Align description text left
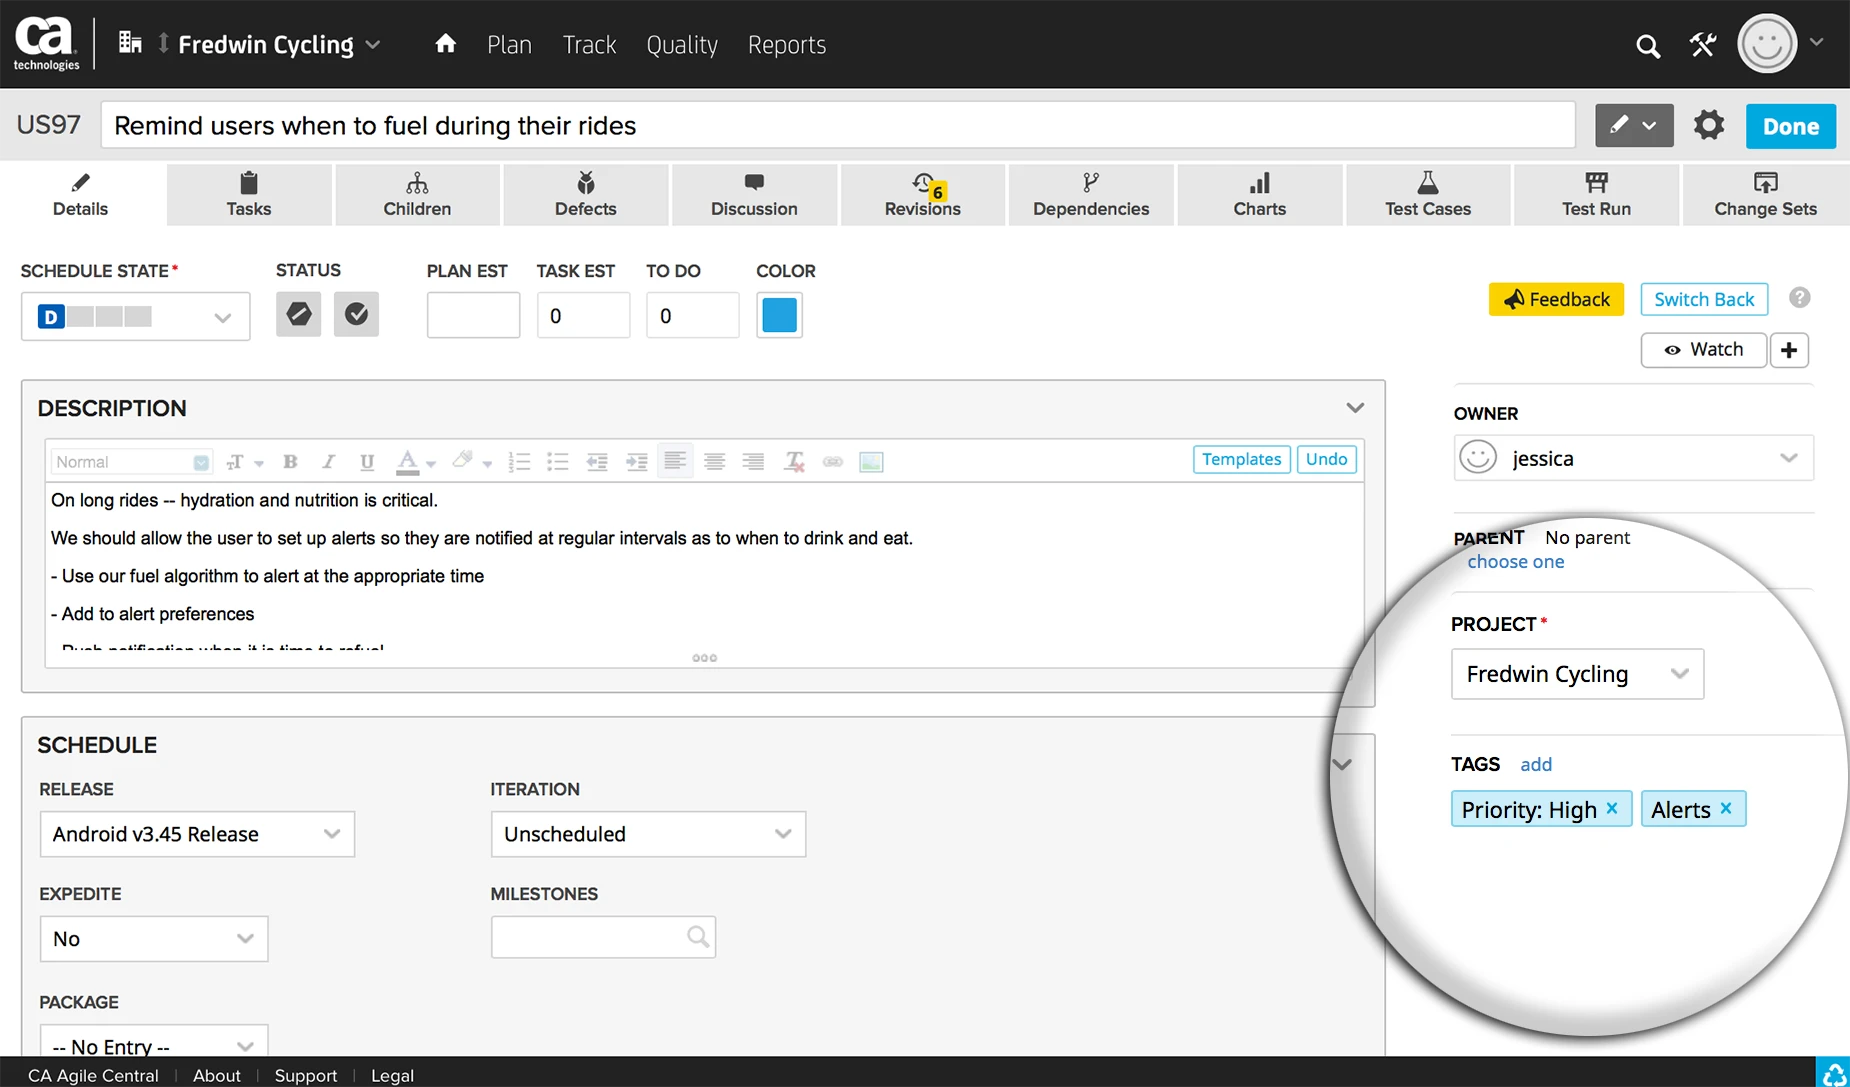The height and width of the screenshot is (1087, 1850). 675,461
